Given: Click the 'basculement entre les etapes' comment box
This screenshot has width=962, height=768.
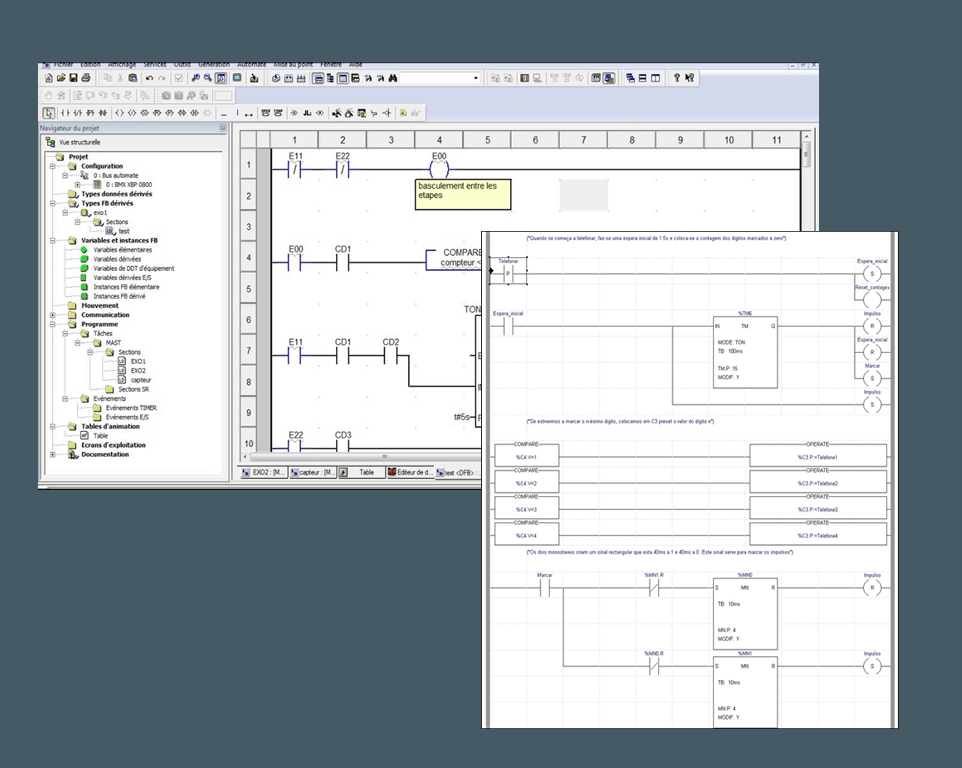Looking at the screenshot, I should 463,194.
